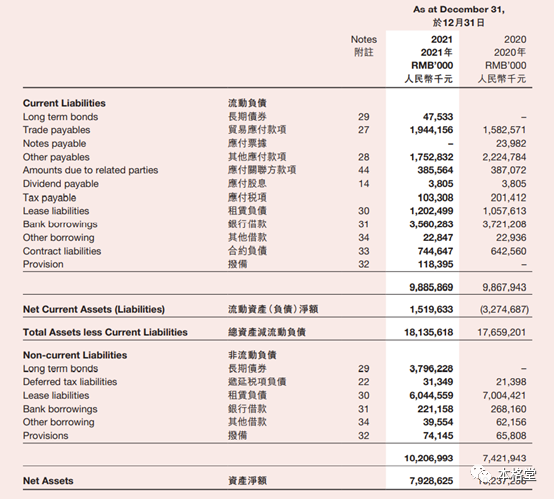Select the Deferred tax liabilities label
Viewport: 554px width, 499px height.
(70, 382)
